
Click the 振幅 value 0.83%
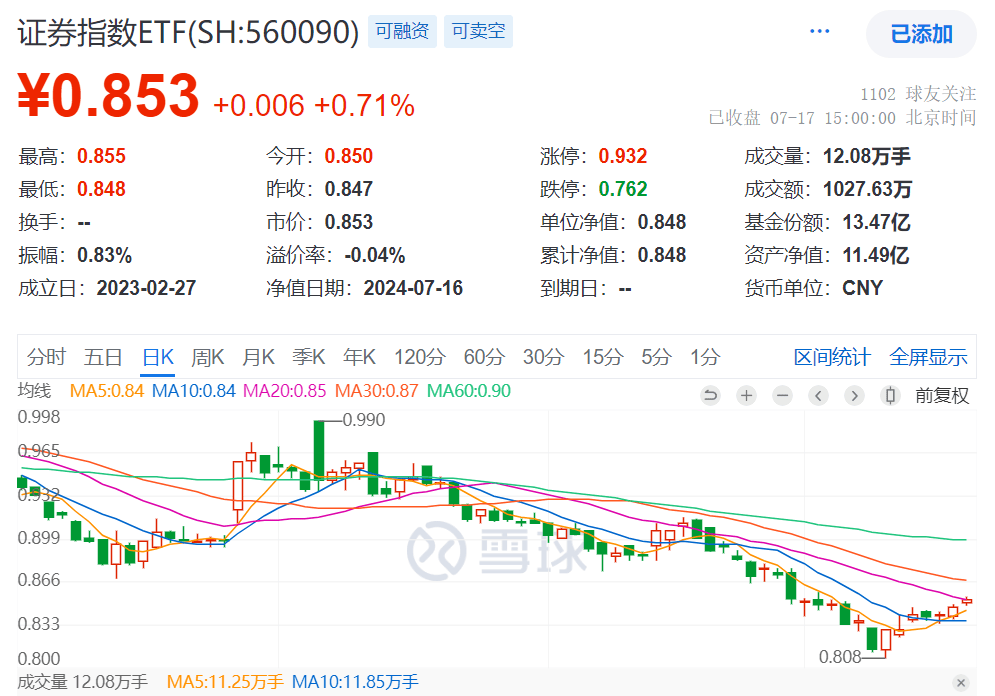[105, 255]
